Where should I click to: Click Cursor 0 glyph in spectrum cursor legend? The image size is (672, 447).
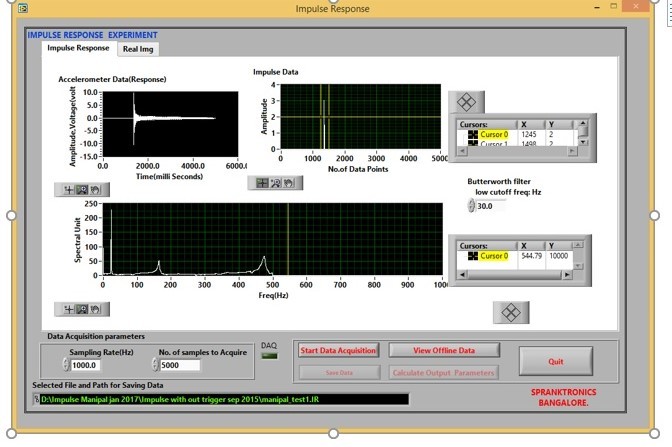point(473,256)
